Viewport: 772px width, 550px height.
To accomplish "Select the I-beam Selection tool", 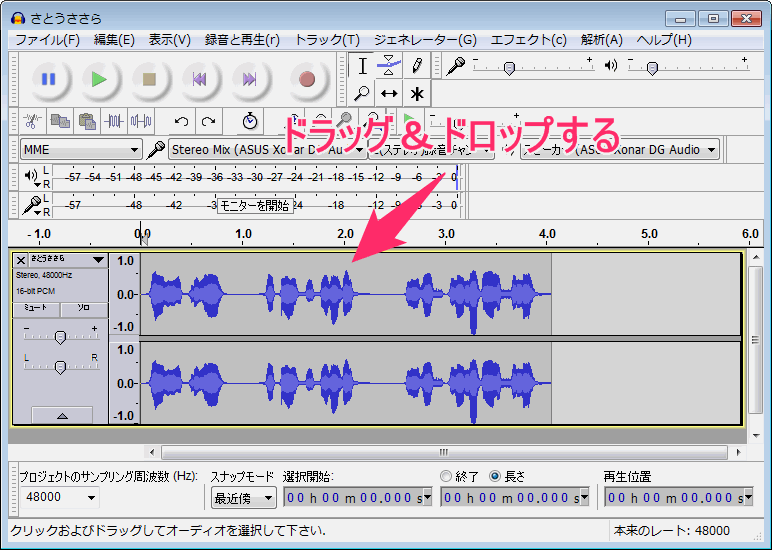I will [362, 65].
